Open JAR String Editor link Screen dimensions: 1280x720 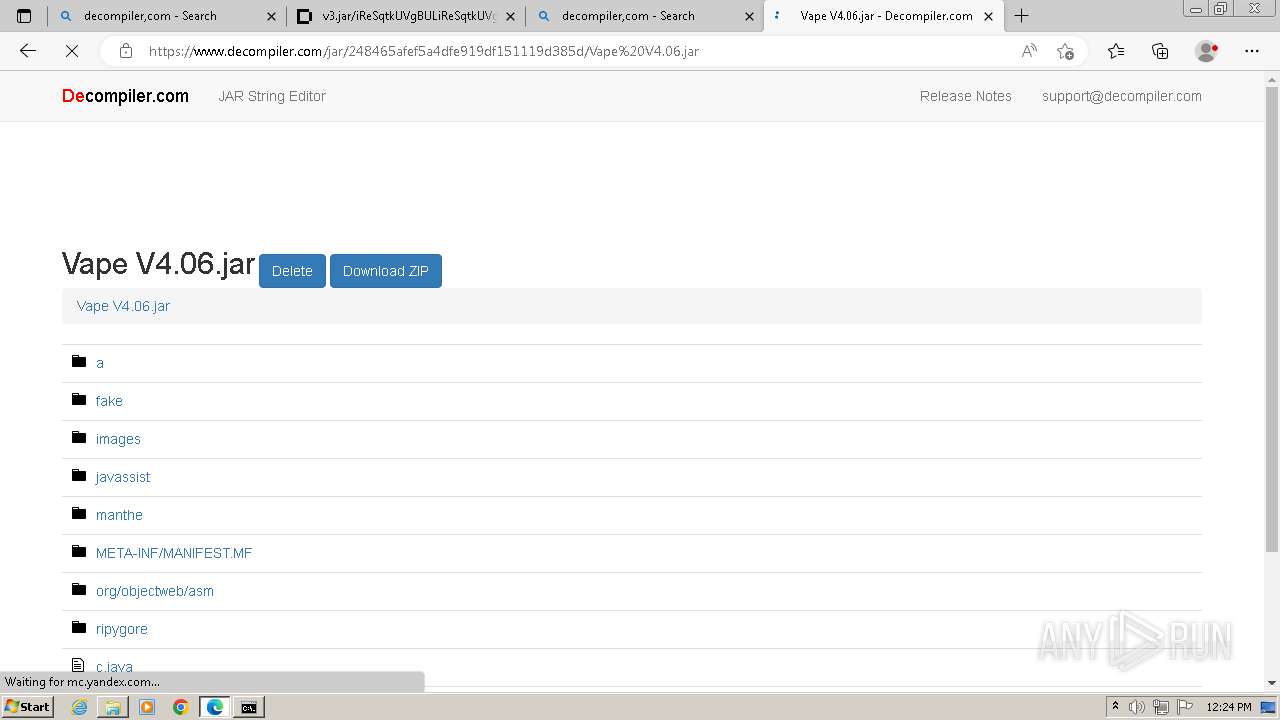pyautogui.click(x=272, y=96)
